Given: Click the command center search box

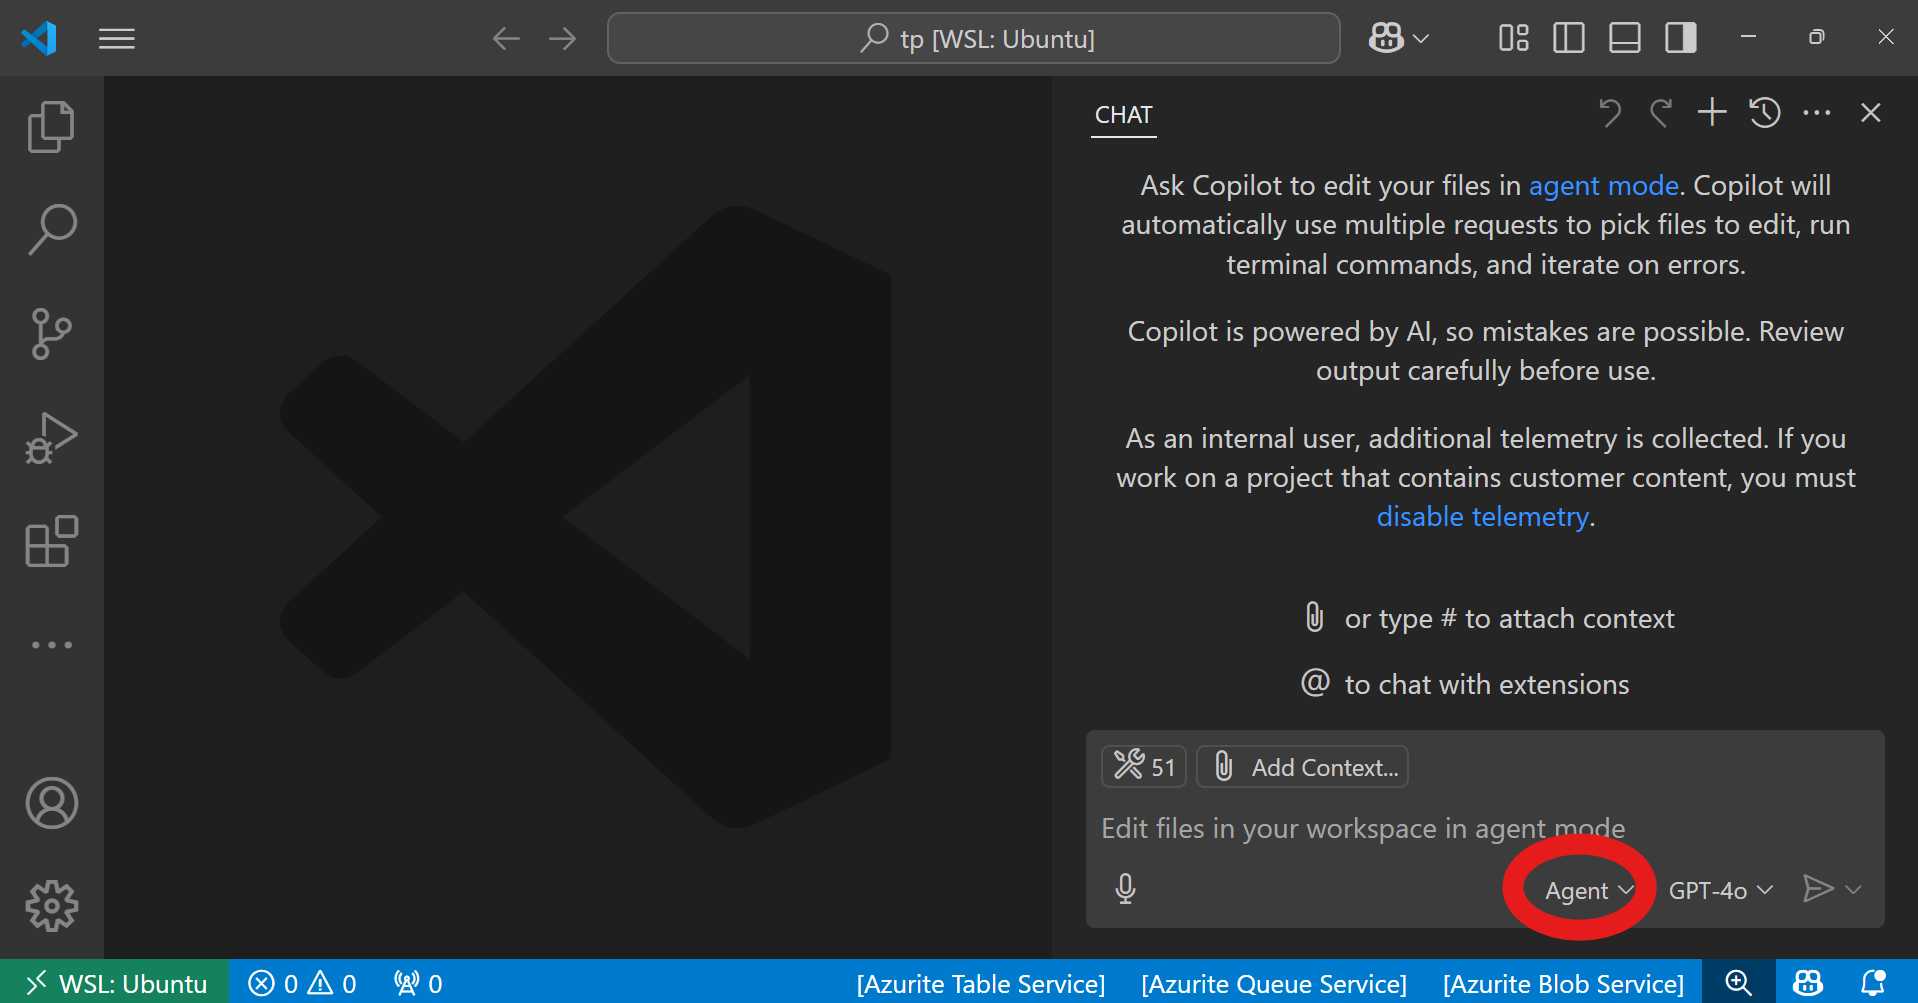Looking at the screenshot, I should pyautogui.click(x=973, y=39).
